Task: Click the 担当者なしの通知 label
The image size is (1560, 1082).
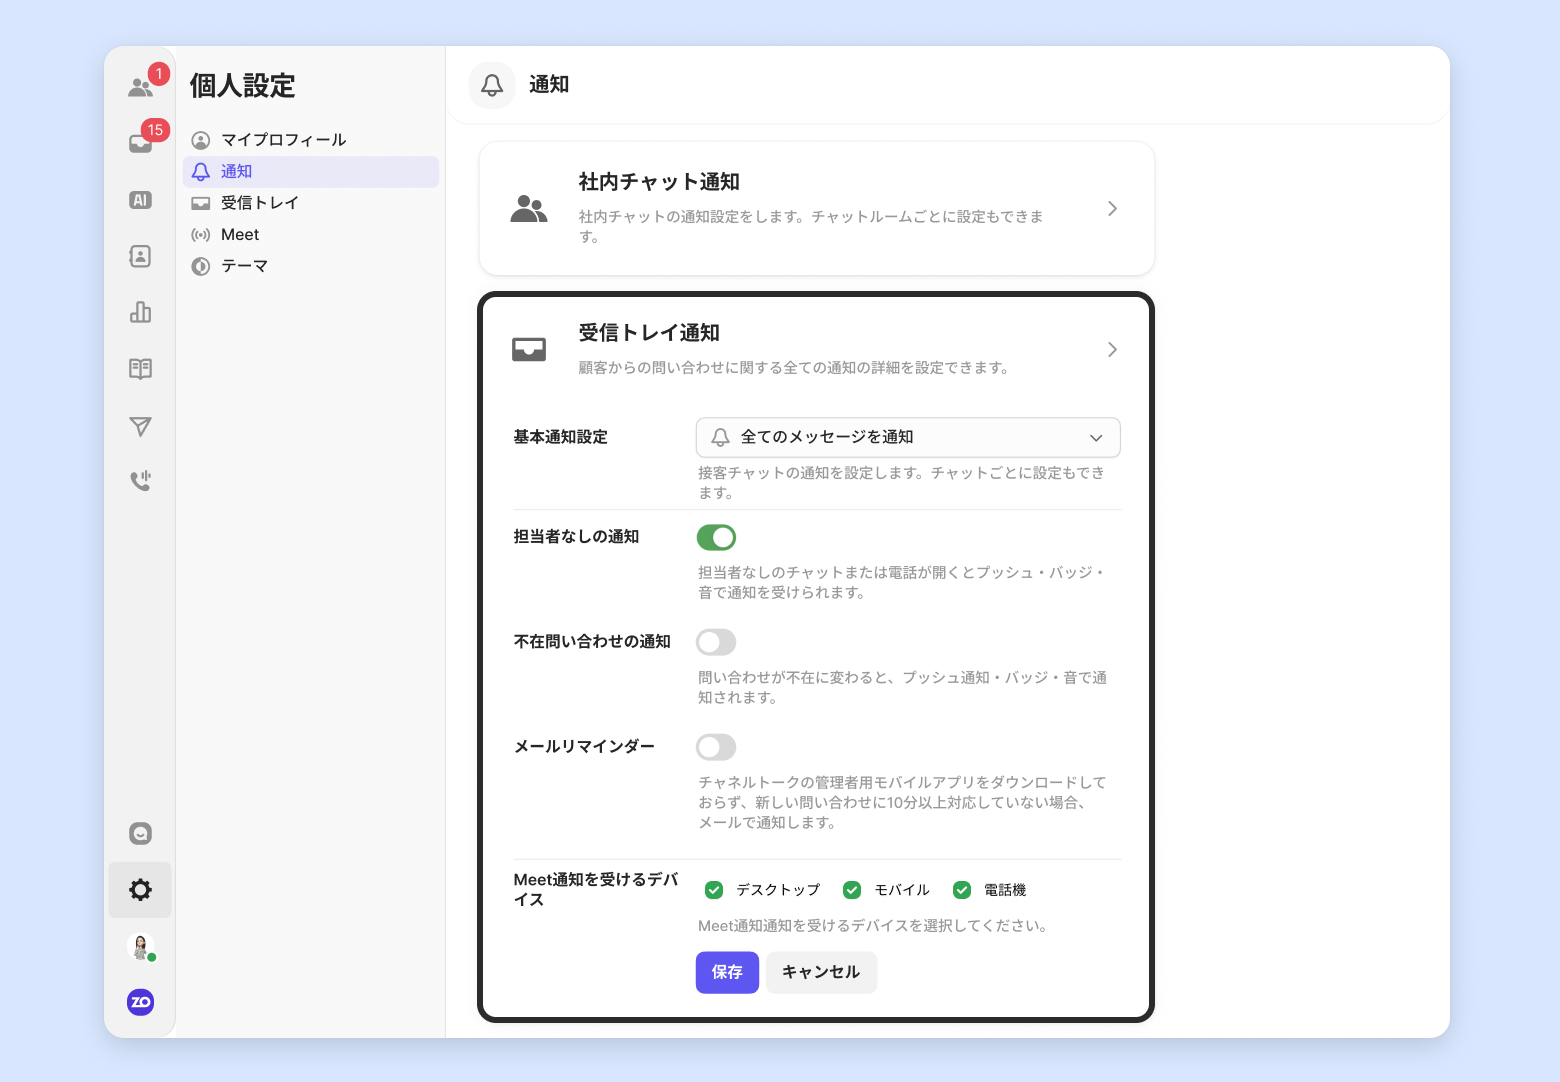Action: click(576, 537)
